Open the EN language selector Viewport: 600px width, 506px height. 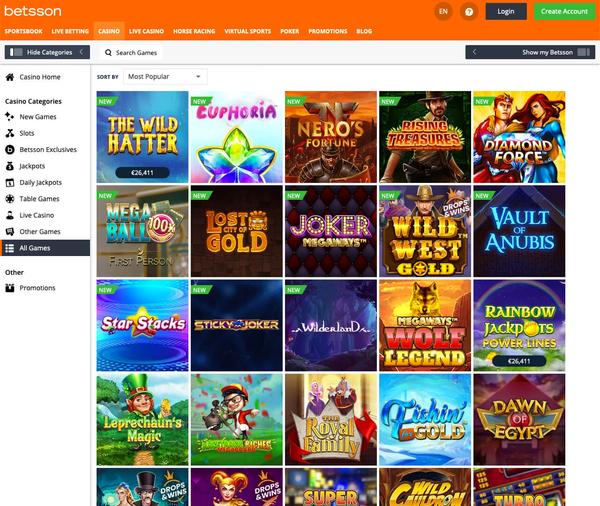pyautogui.click(x=443, y=11)
